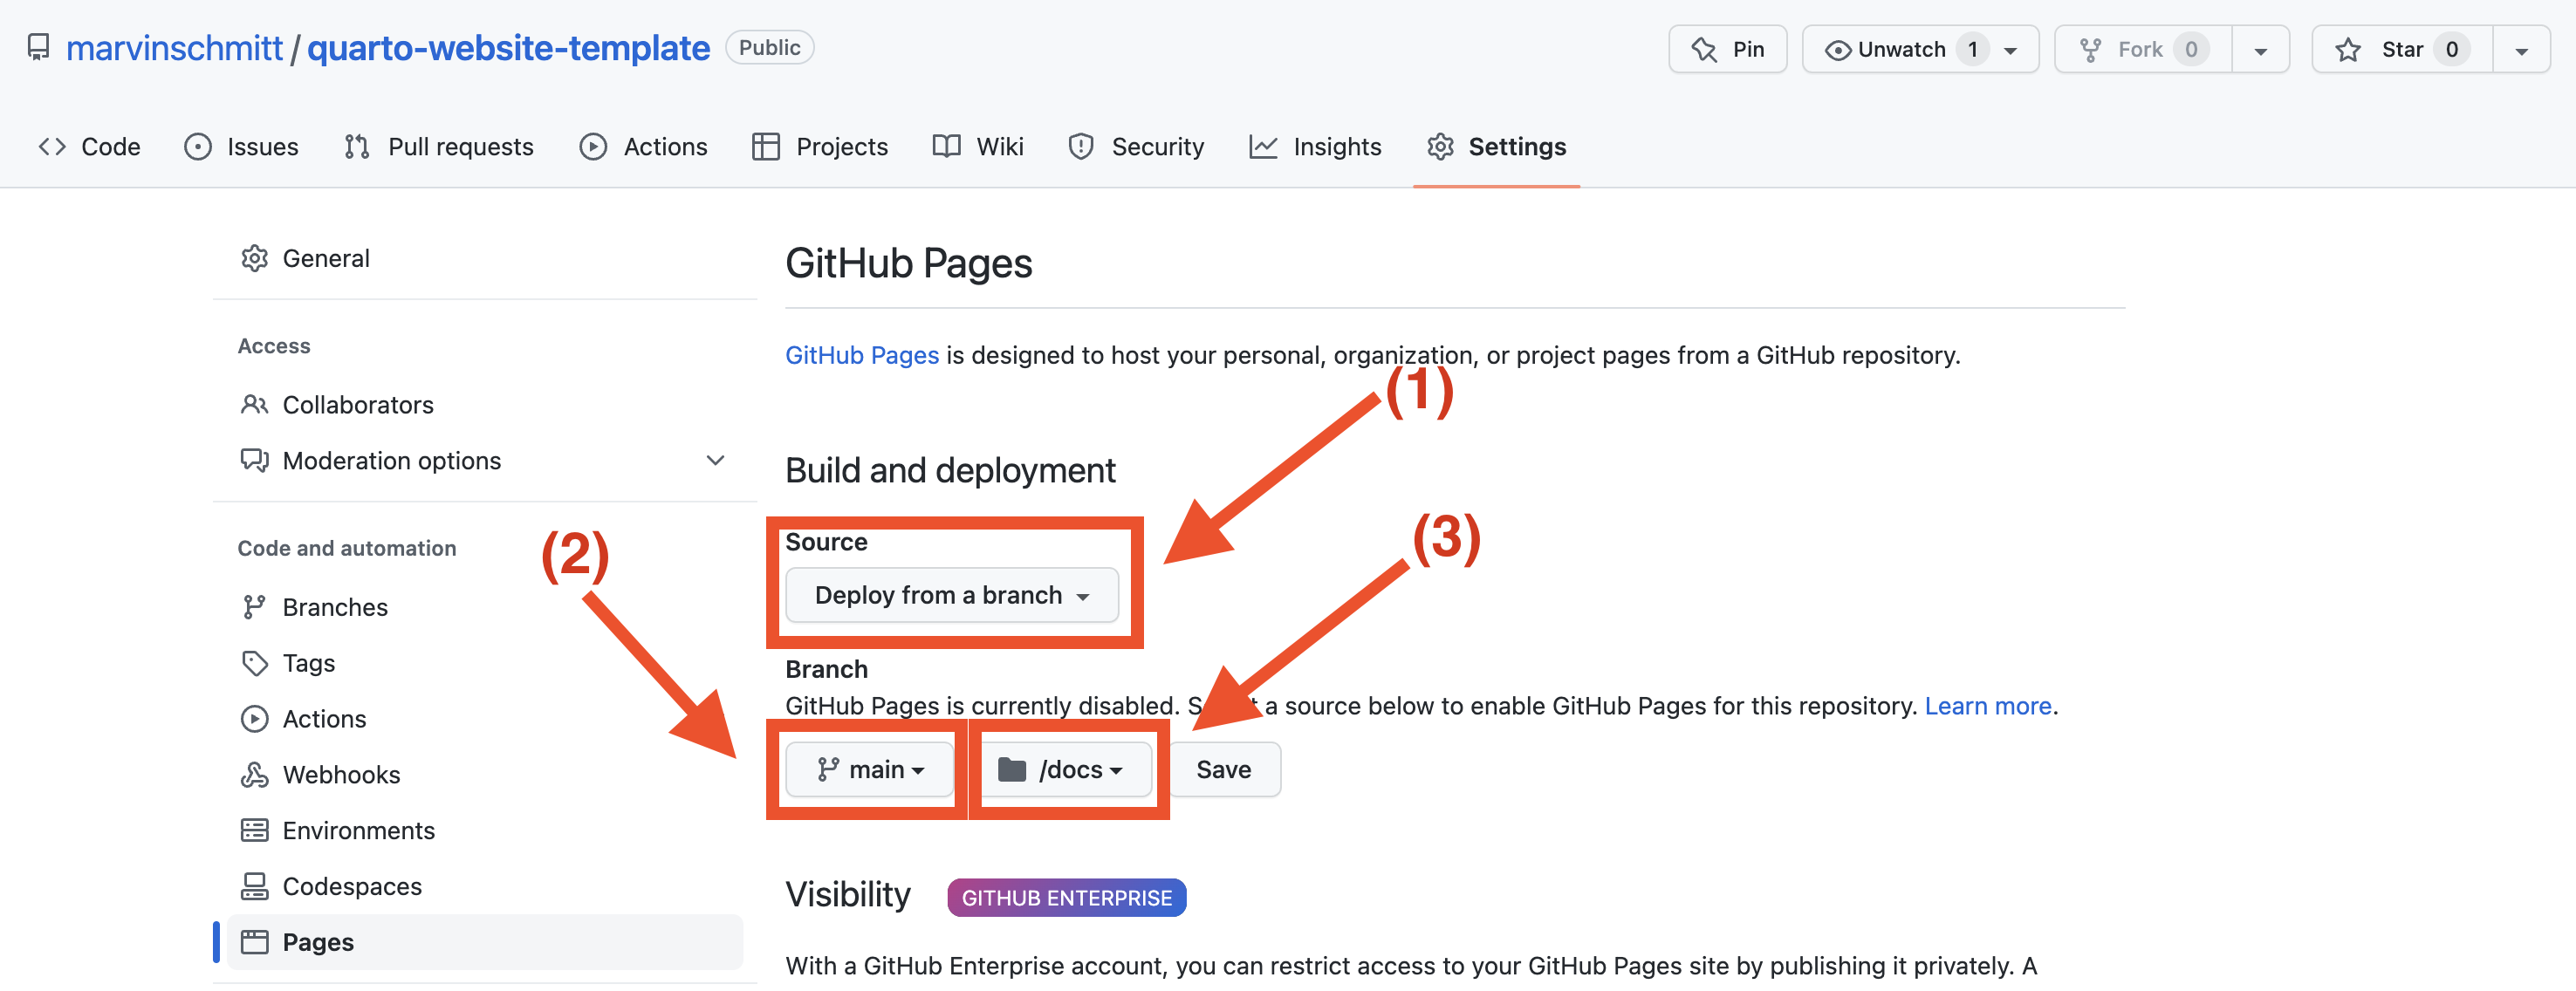Open Actions settings in sidebar

pos(485,719)
